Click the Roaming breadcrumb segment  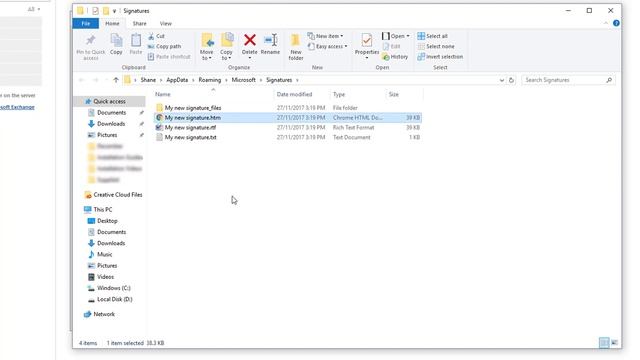coord(209,80)
